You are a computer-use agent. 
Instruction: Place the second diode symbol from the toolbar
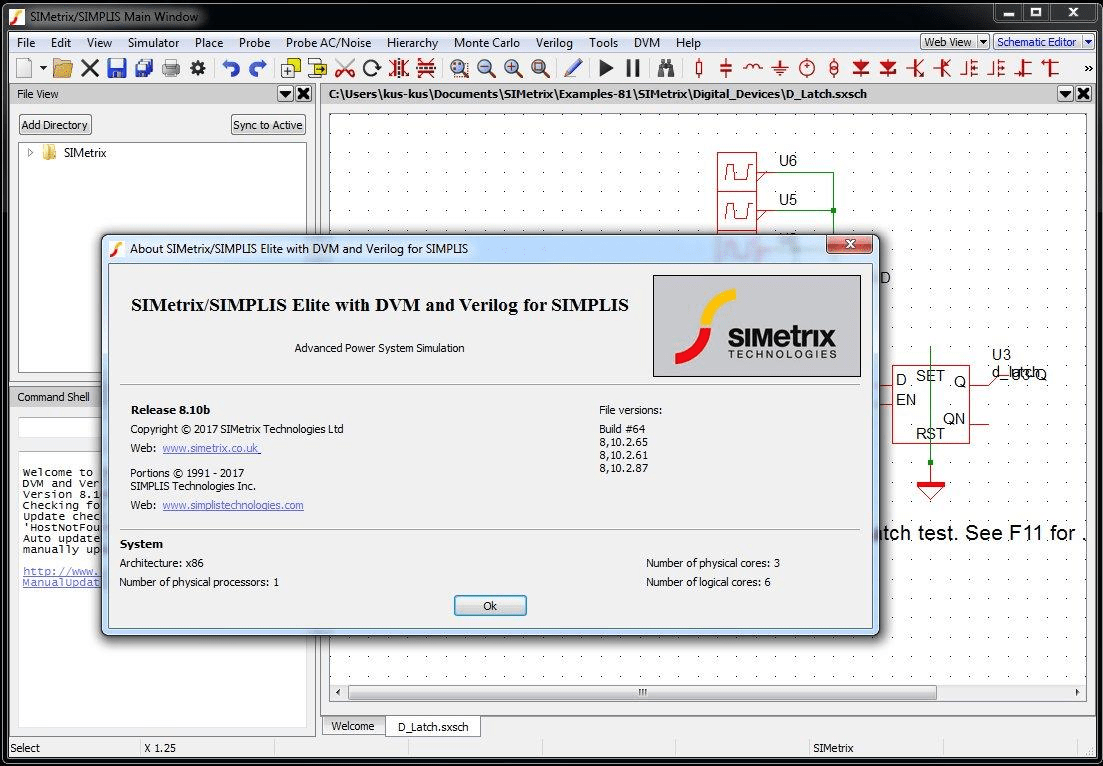[x=888, y=68]
